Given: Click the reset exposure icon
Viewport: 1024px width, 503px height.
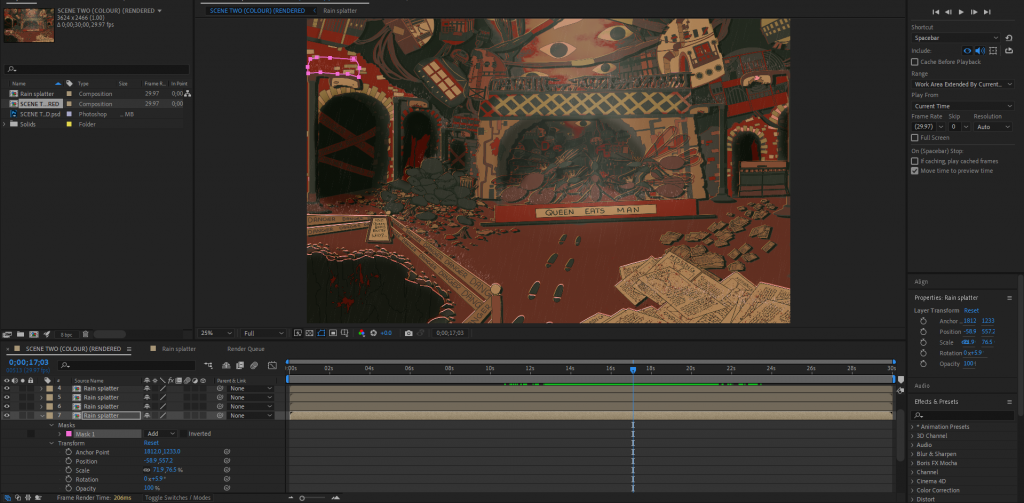Looking at the screenshot, I should click(373, 333).
